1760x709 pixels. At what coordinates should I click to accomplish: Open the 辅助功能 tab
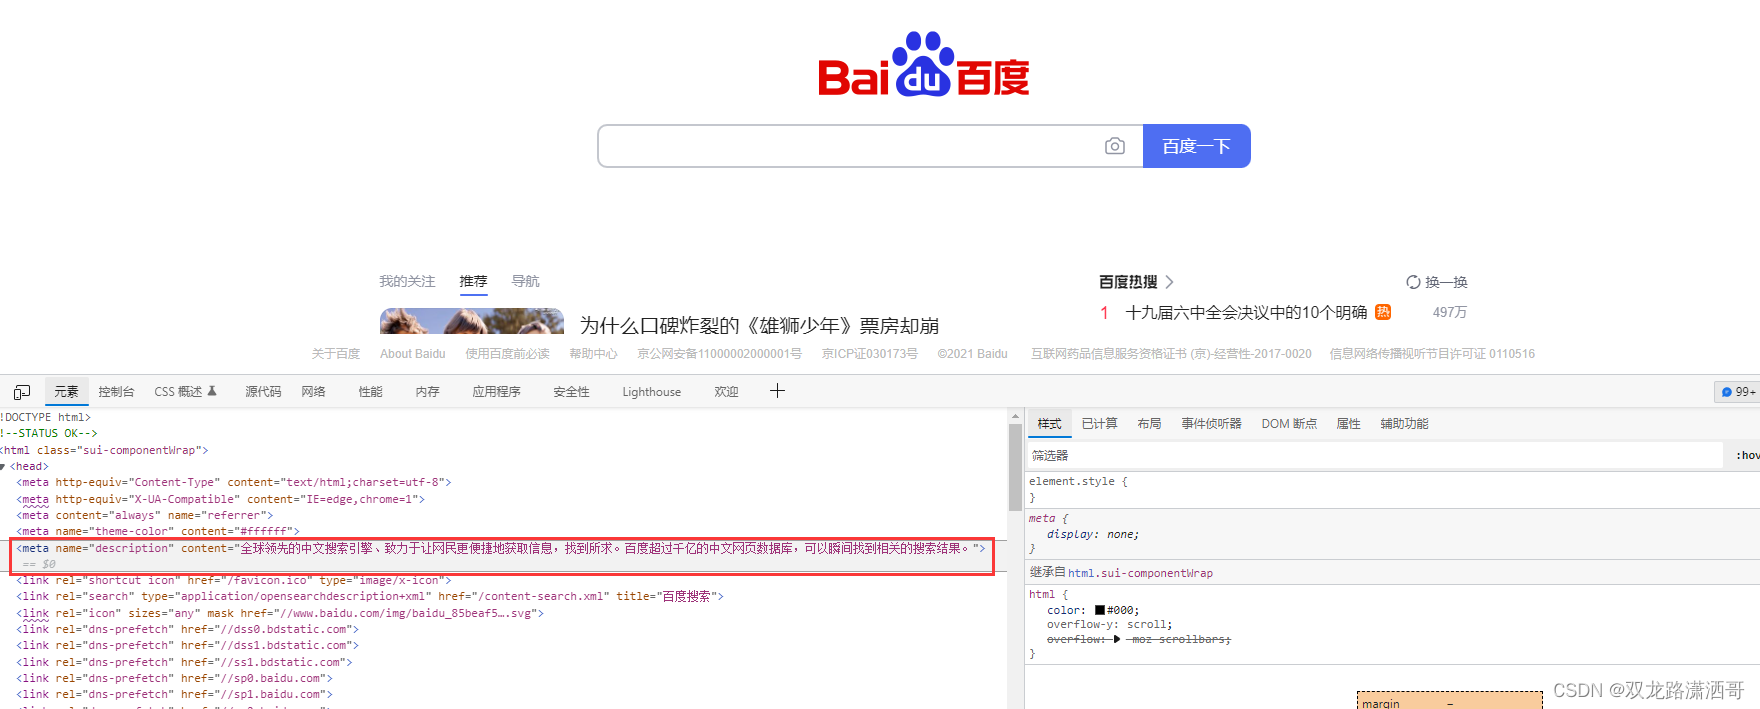pyautogui.click(x=1404, y=424)
